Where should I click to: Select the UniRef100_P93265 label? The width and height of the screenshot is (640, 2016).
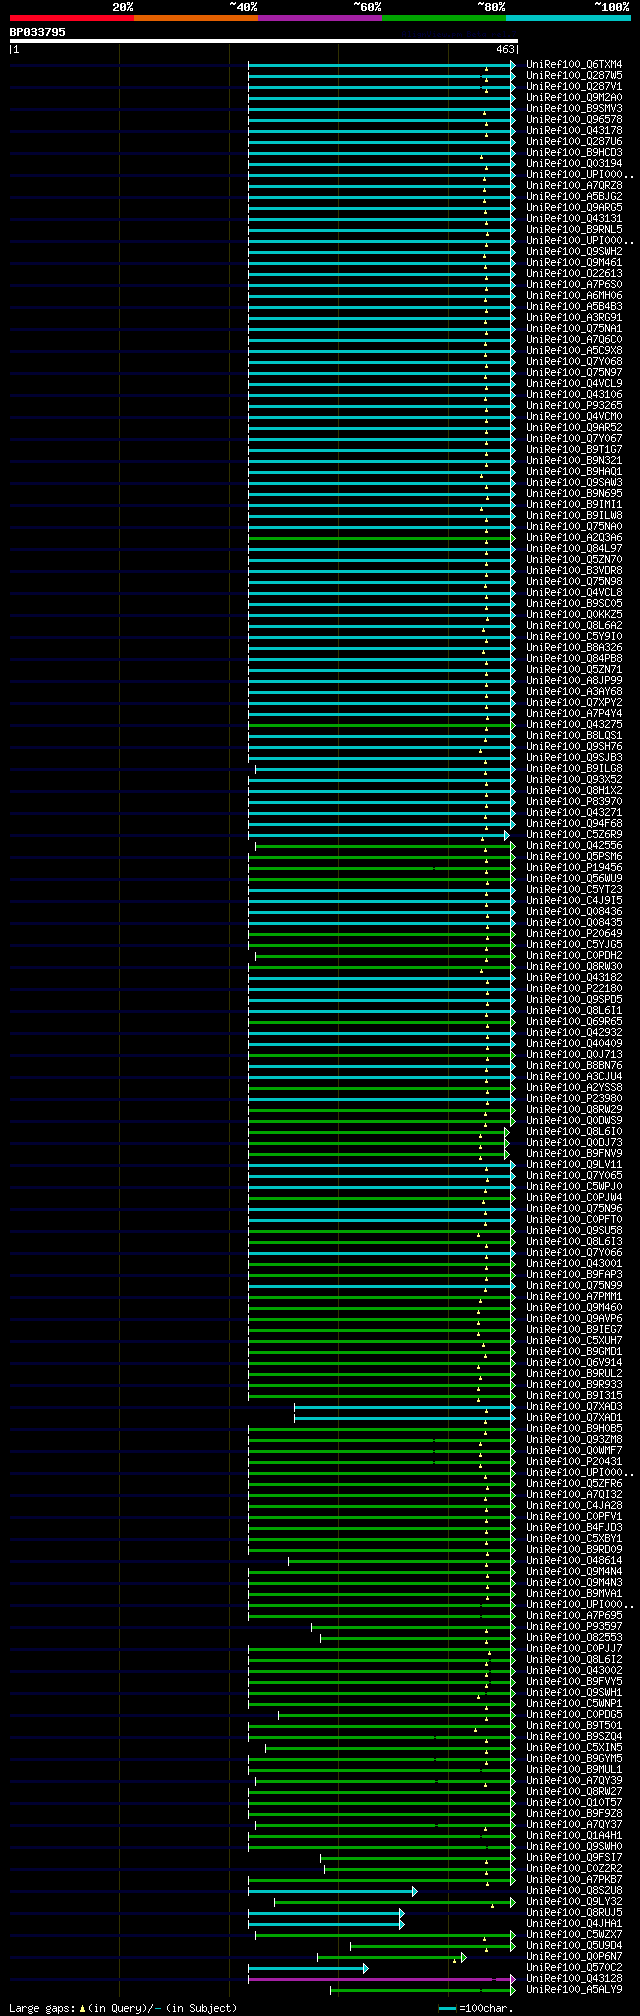tap(574, 405)
